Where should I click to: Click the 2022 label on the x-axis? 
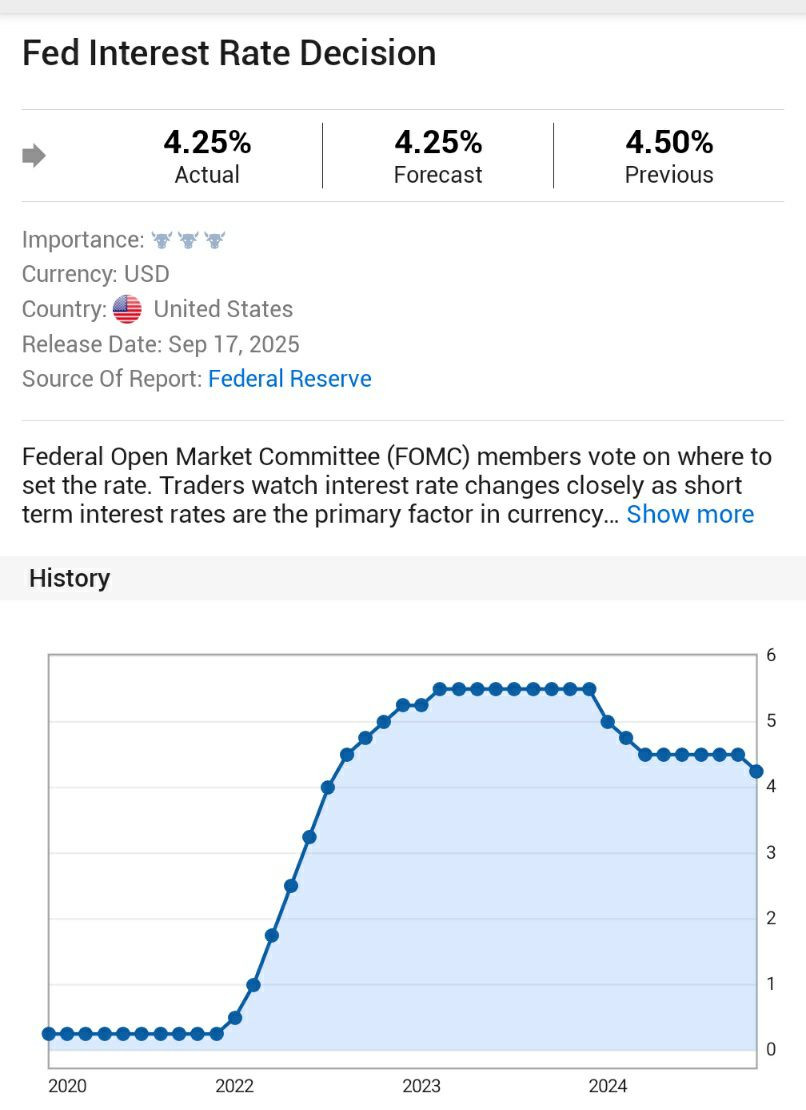click(235, 1086)
